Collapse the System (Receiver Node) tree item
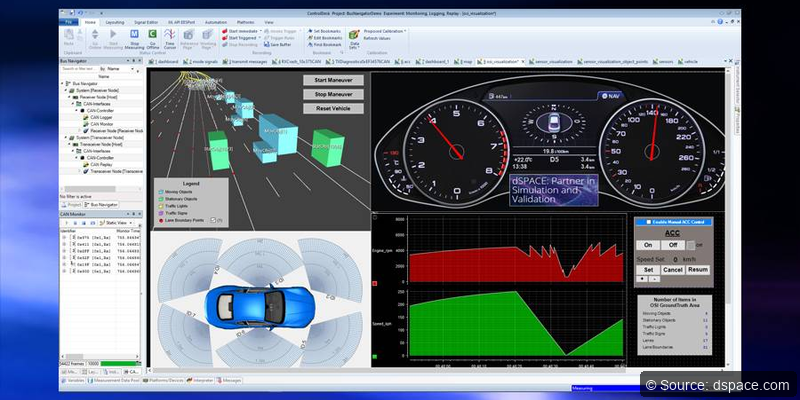 click(64, 88)
